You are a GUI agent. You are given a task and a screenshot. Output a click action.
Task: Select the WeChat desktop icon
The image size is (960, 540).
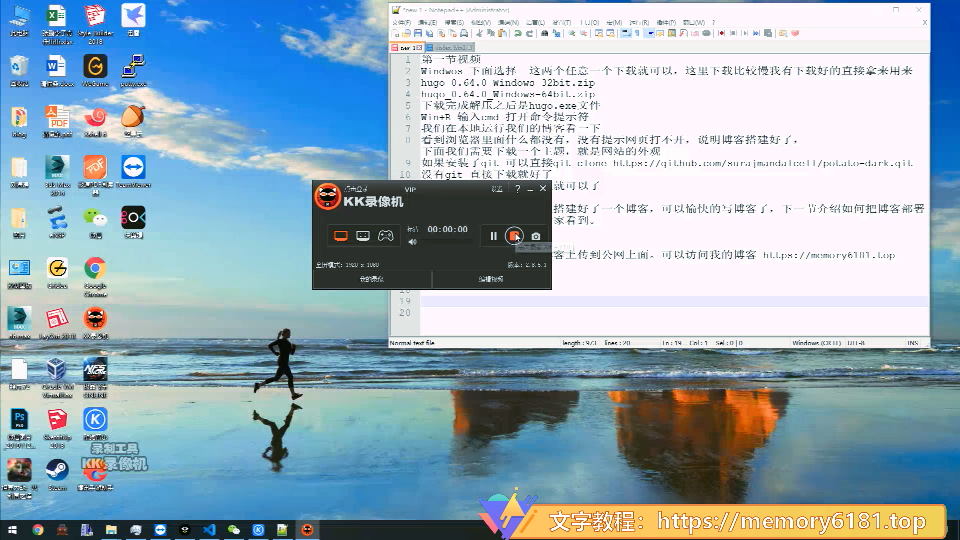click(95, 222)
